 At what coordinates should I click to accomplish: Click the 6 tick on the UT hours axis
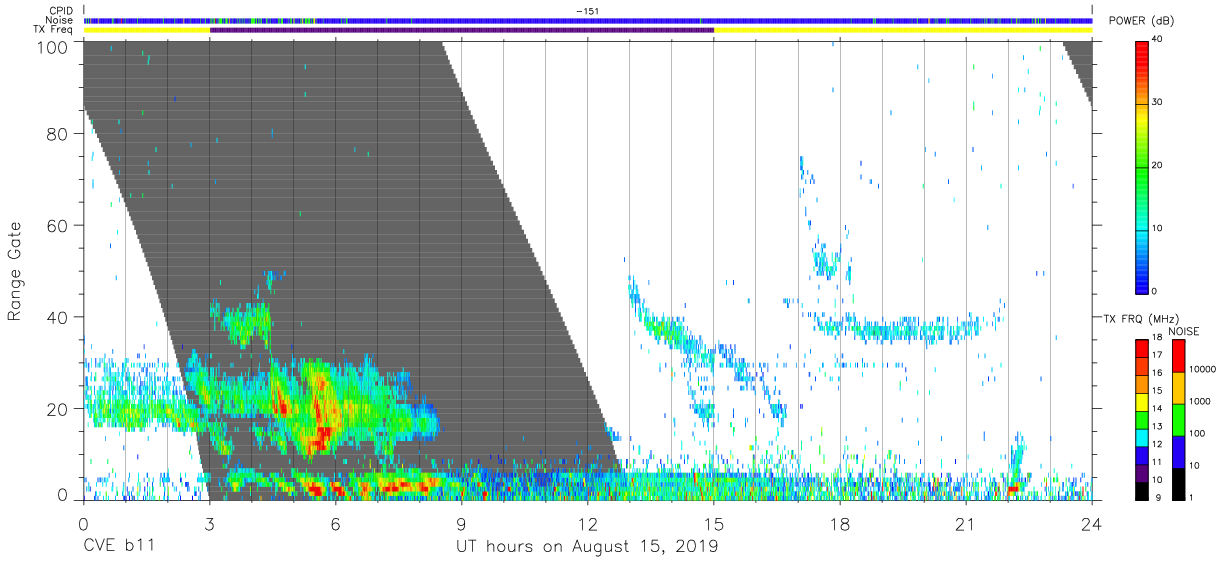(x=335, y=523)
